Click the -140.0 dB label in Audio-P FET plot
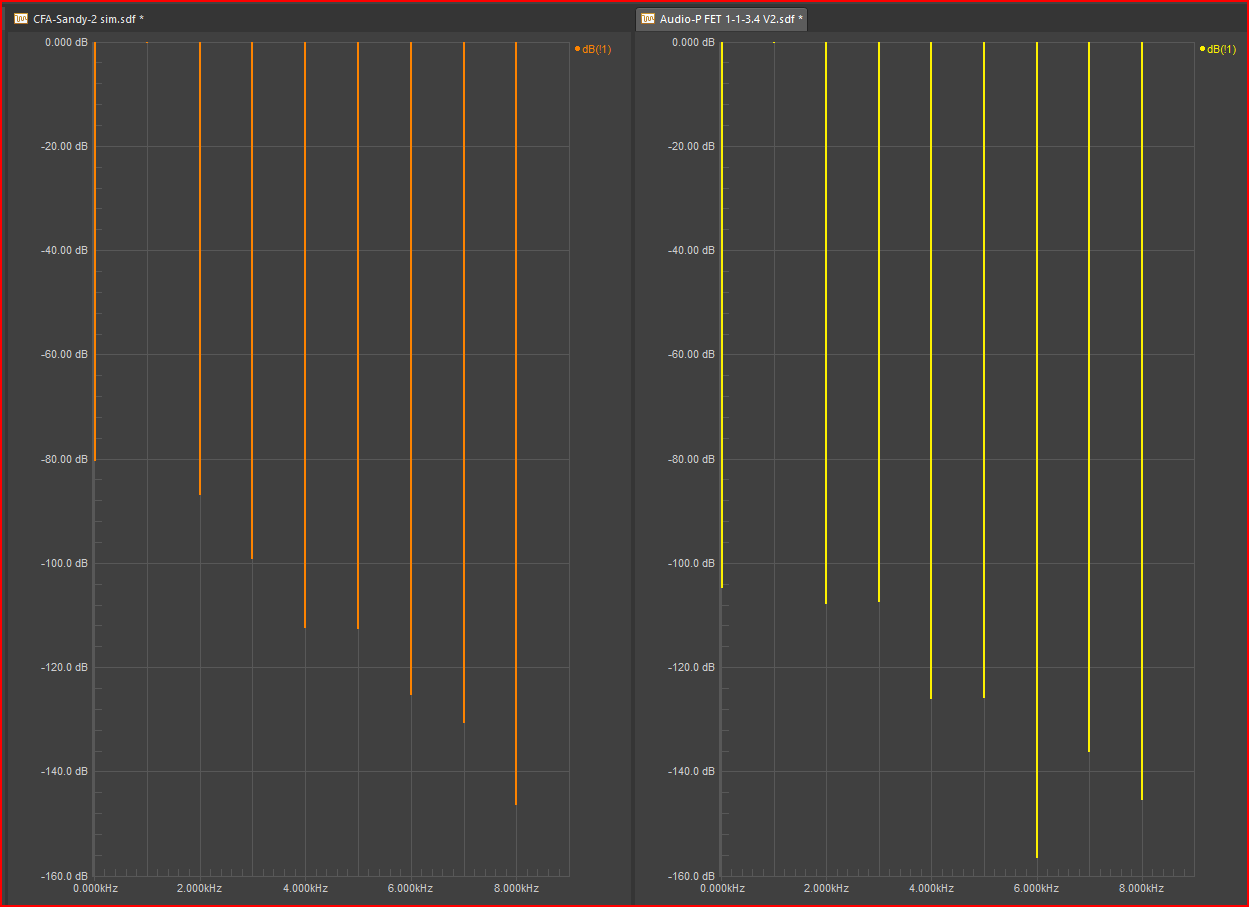1249x907 pixels. (690, 771)
